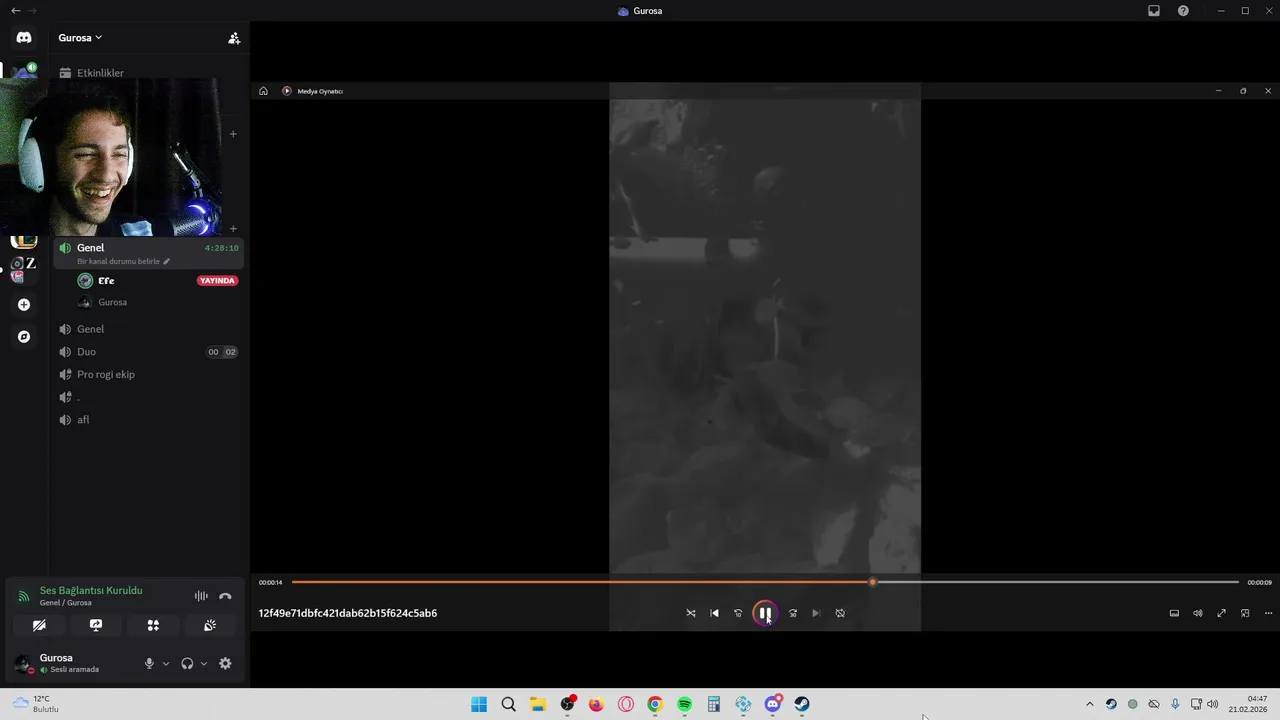
Task: Open media player more options menu
Action: 1268,613
